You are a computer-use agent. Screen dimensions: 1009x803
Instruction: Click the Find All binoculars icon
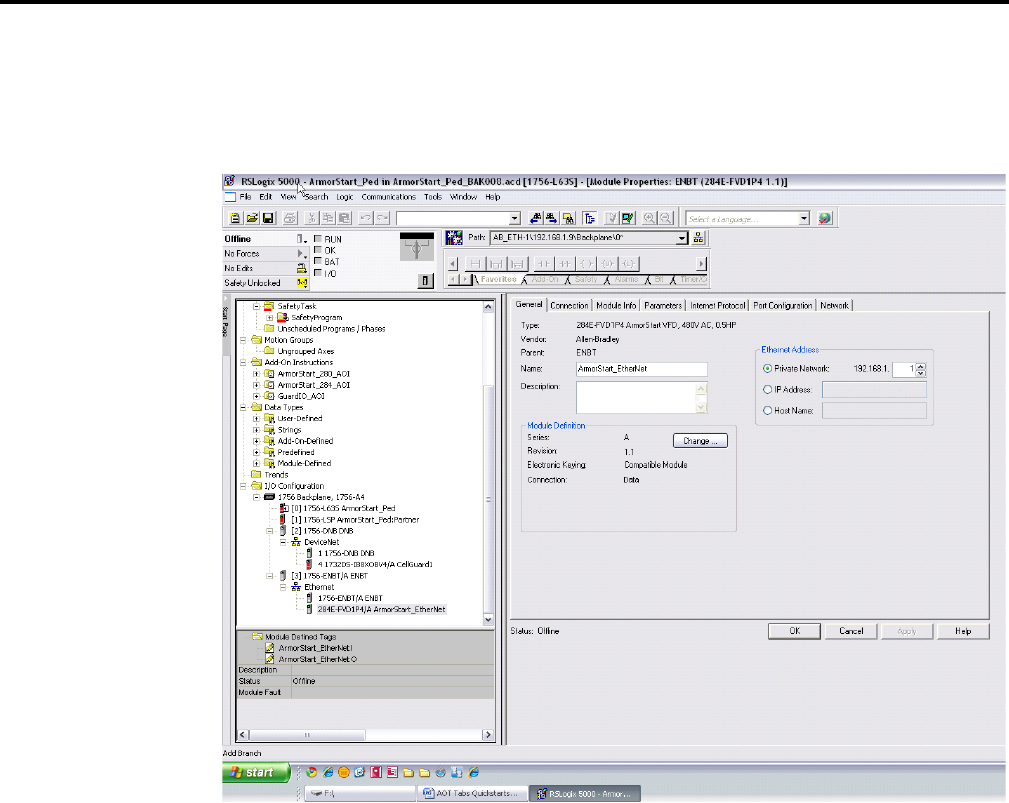pos(568,219)
